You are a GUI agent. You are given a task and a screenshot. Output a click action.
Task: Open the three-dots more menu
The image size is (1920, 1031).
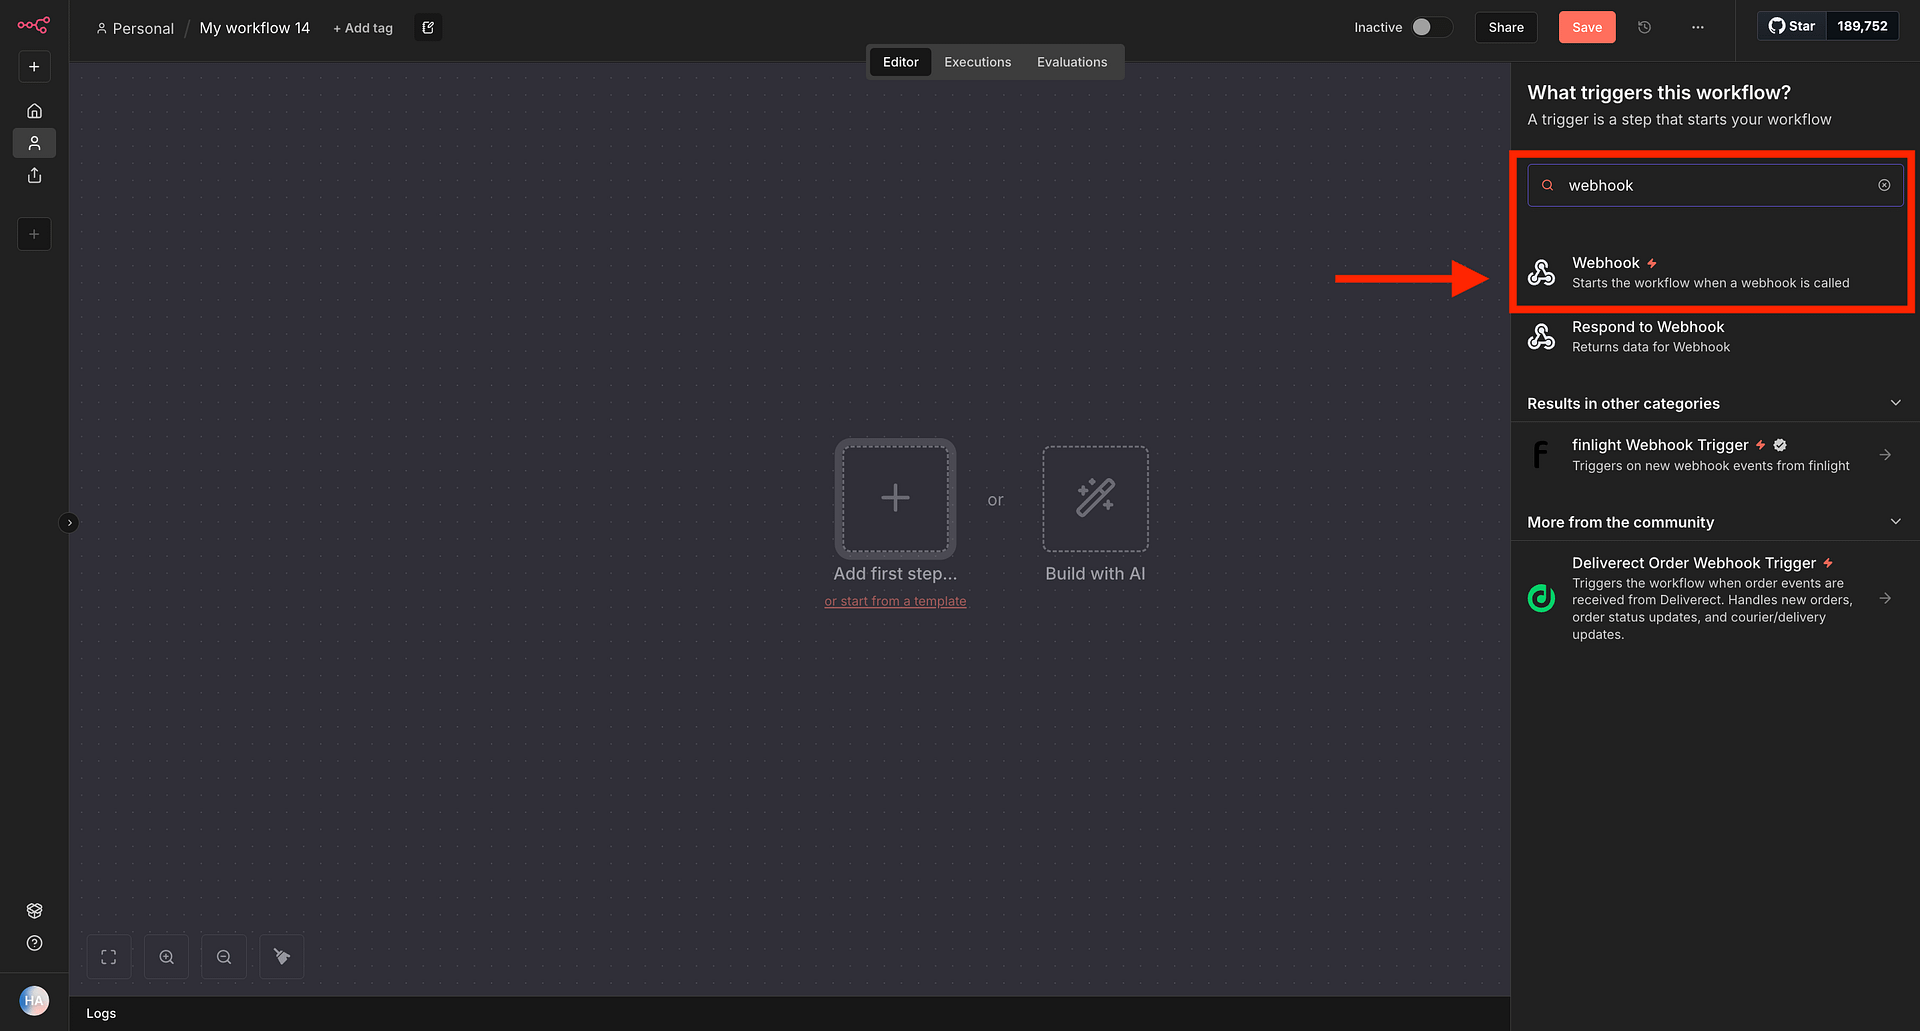click(x=1698, y=27)
